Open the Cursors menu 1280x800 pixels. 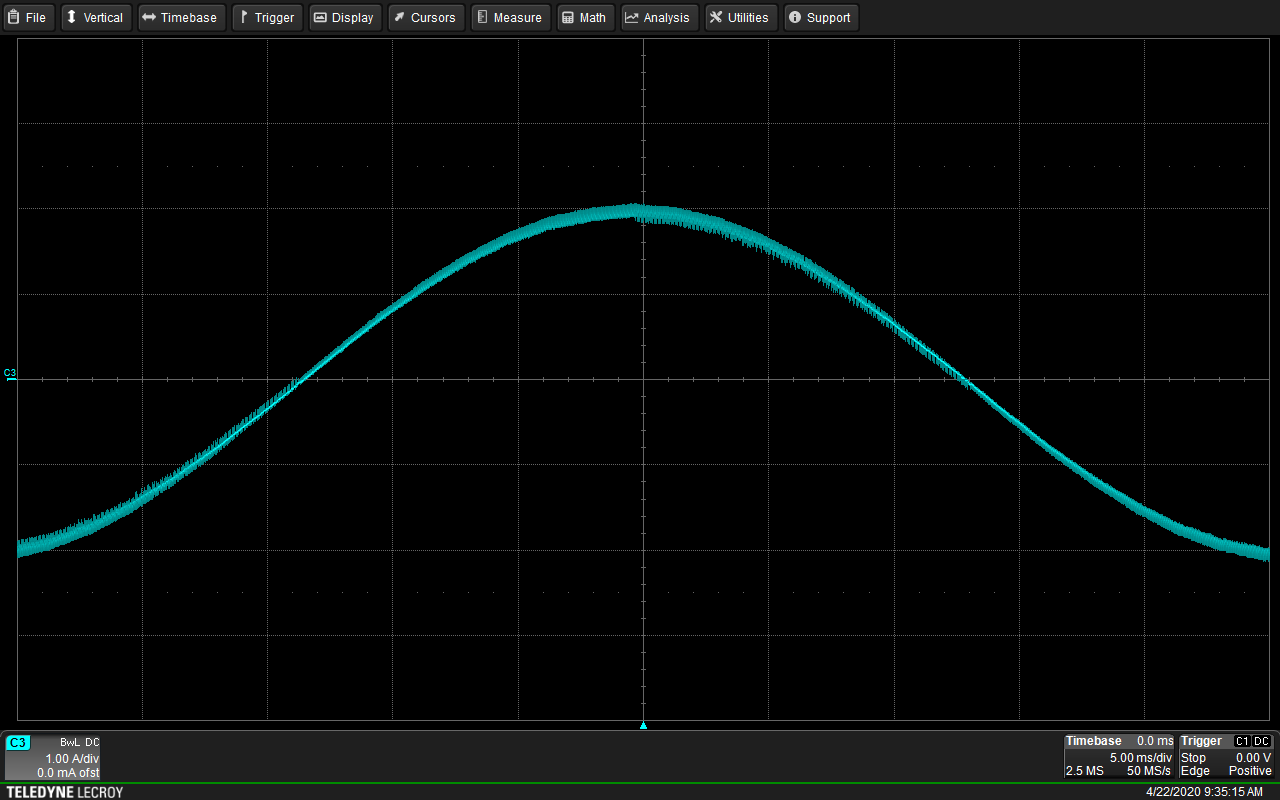425,18
